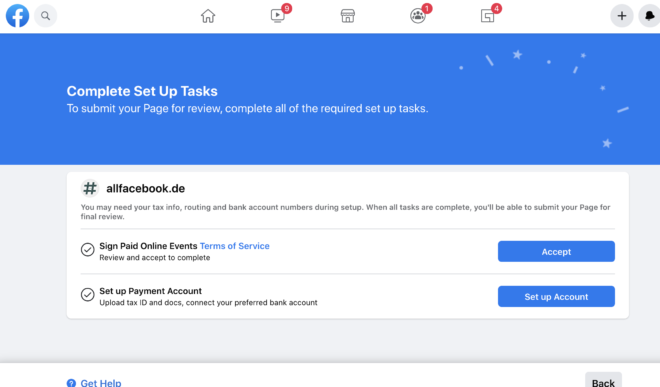Open Groups icon with badge

click(x=418, y=16)
